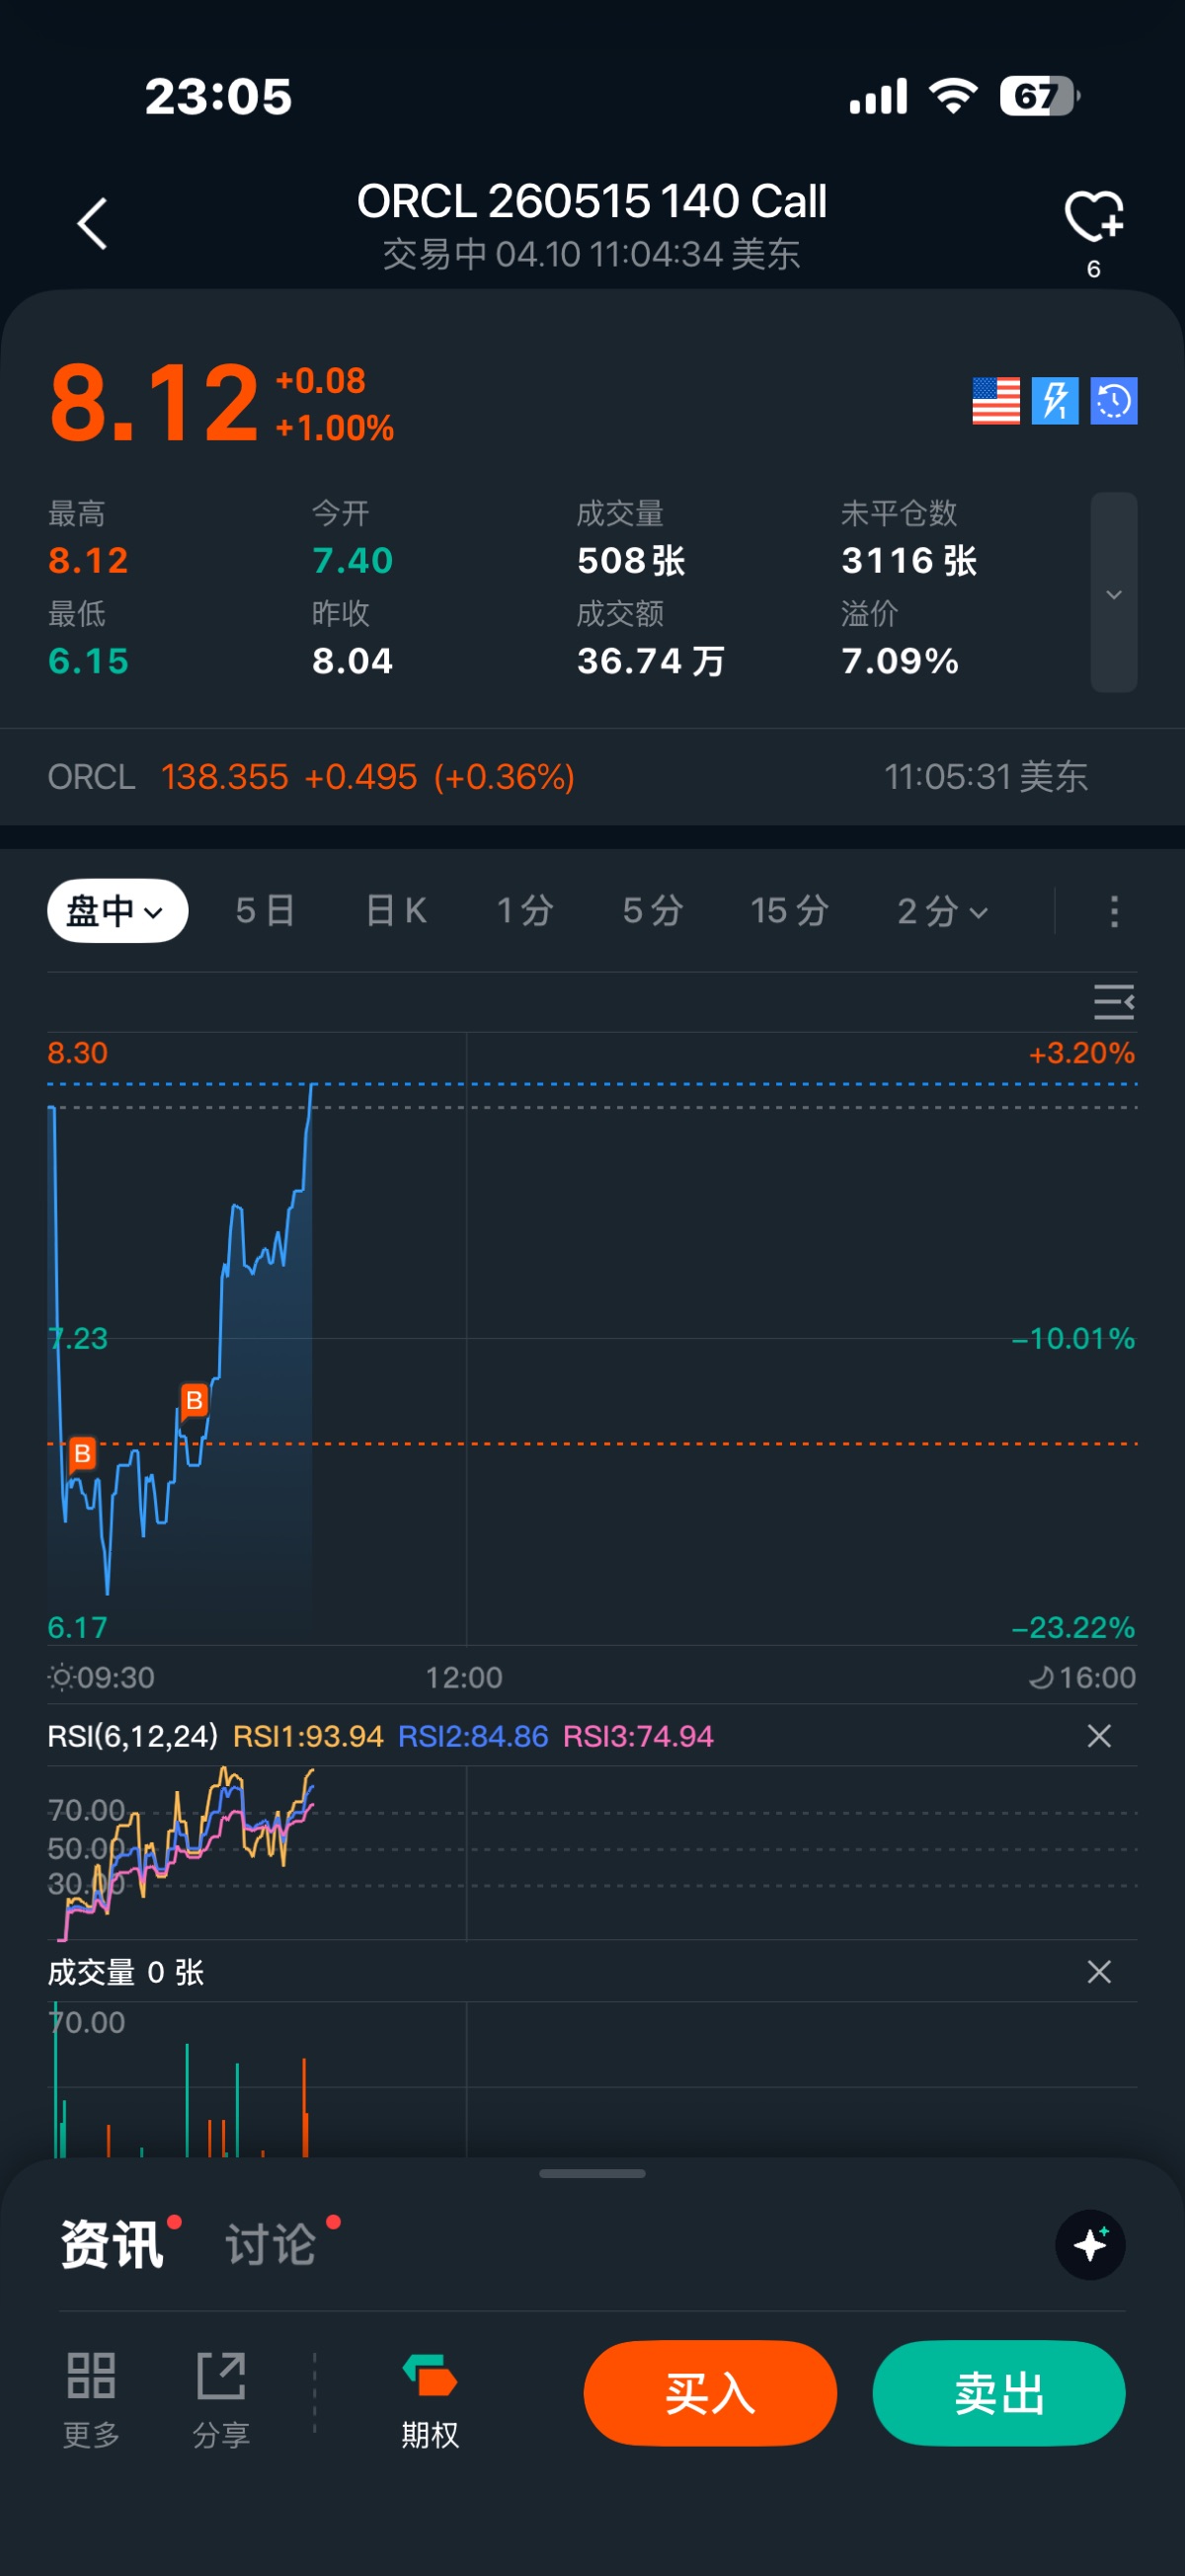Tap the US flag market icon
This screenshot has height=2576, width=1185.
tap(996, 401)
